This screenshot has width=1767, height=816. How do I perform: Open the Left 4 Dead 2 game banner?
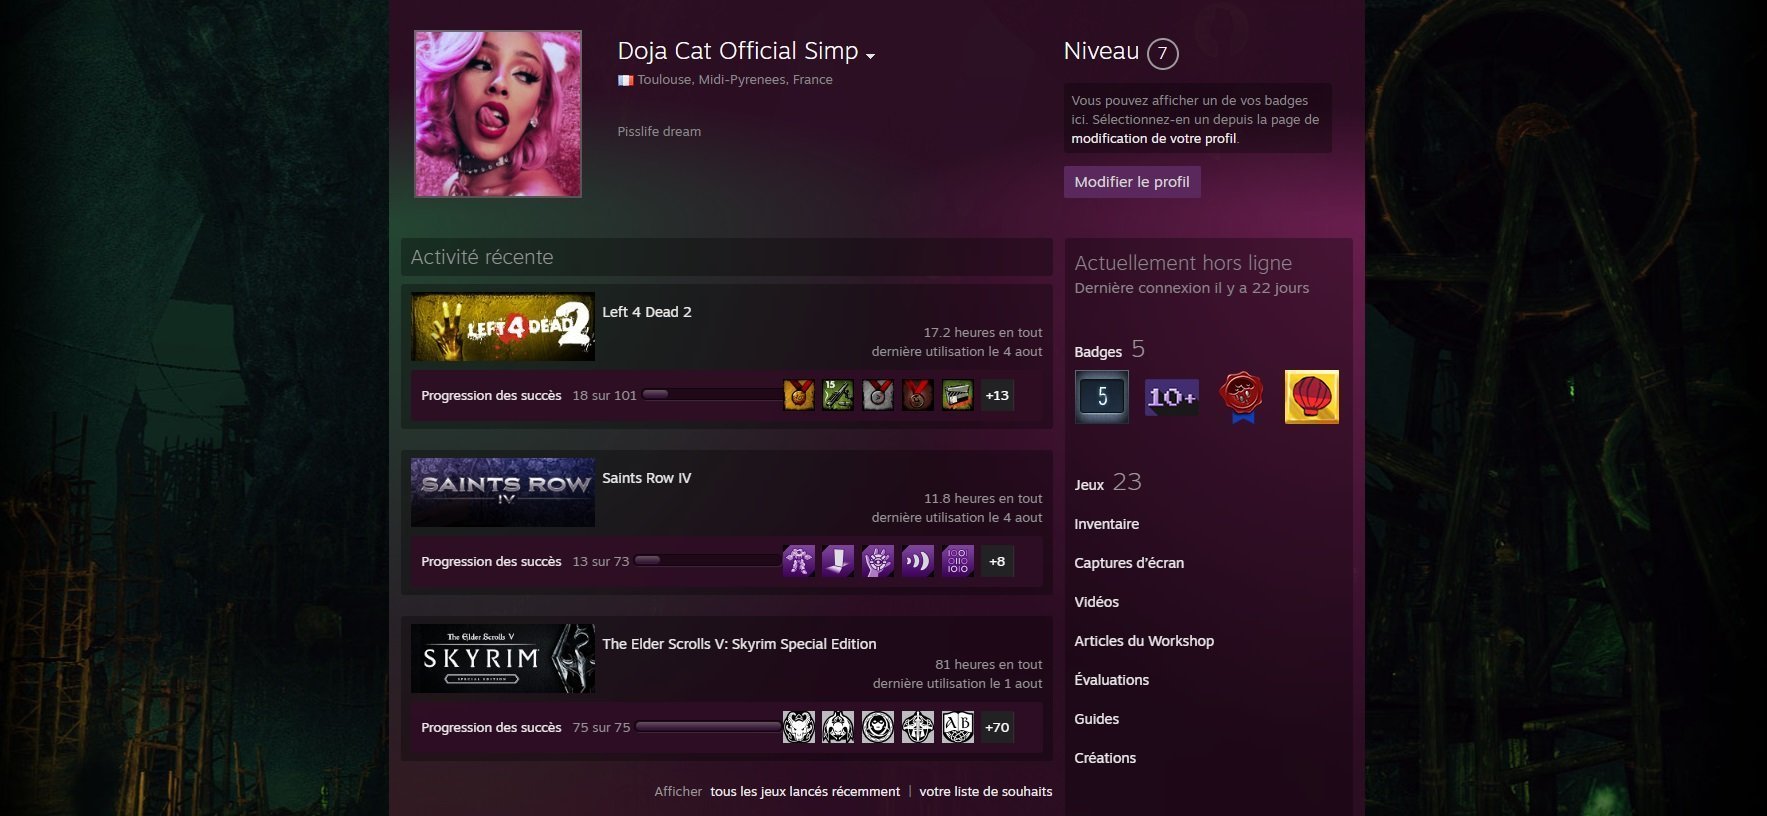tap(503, 327)
